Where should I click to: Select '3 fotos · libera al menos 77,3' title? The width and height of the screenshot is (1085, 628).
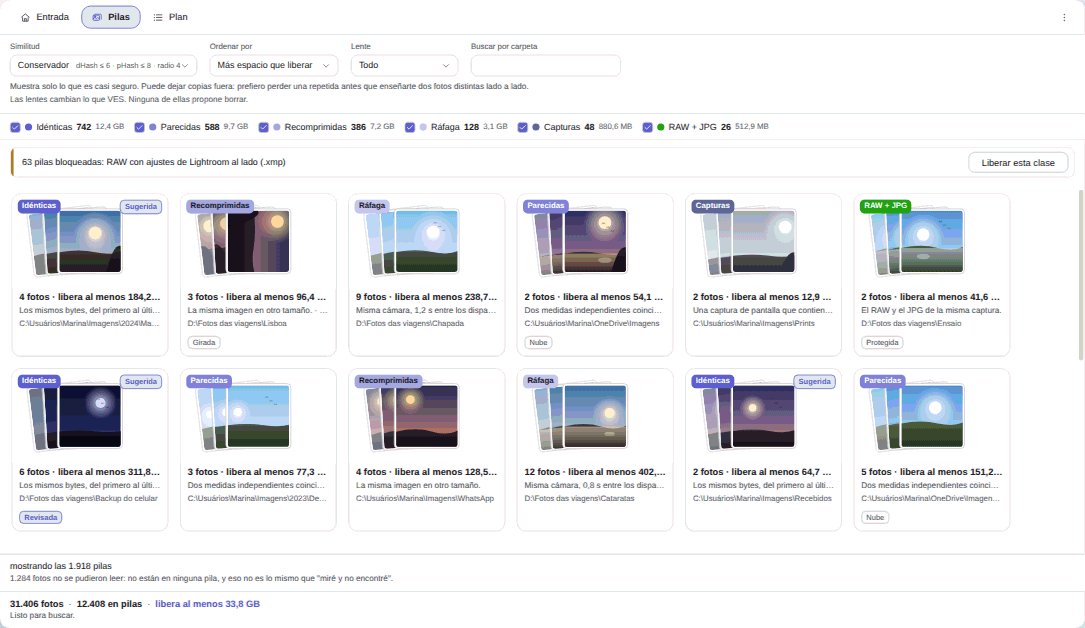(x=257, y=472)
